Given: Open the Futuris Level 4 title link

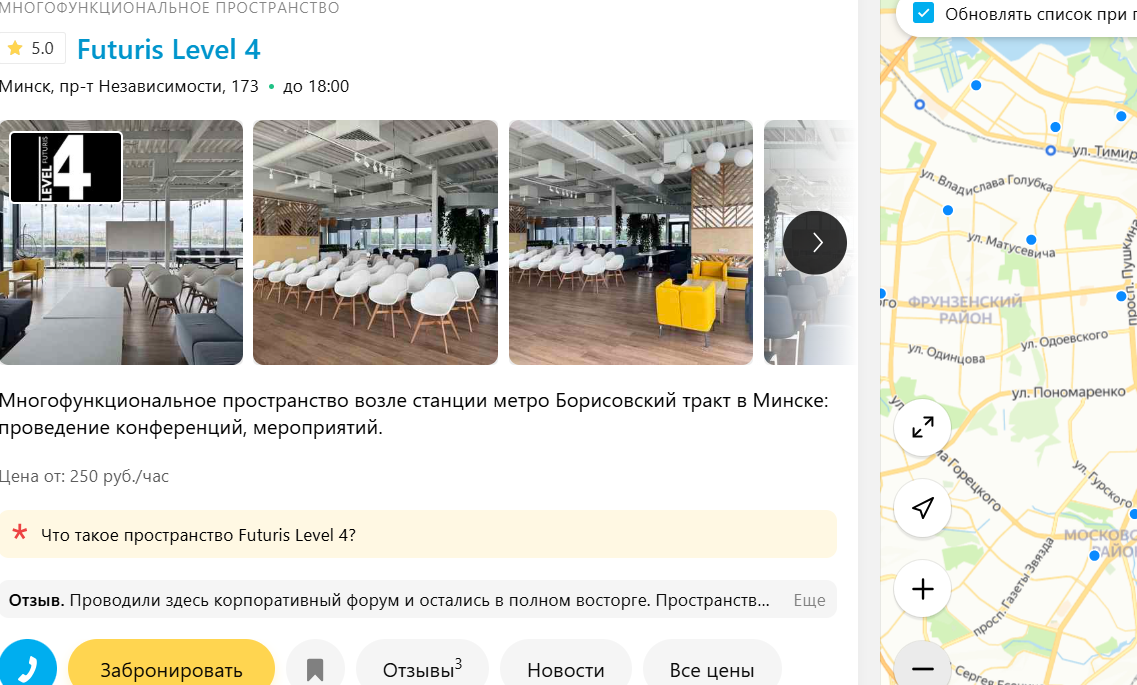Looking at the screenshot, I should 168,49.
